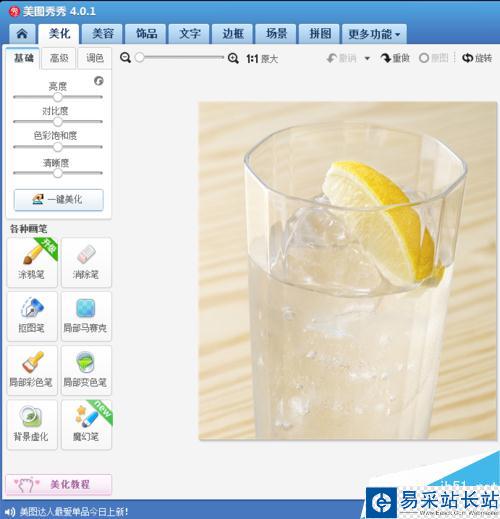The image size is (500, 519).
Task: Open the 美容 tab
Action: pyautogui.click(x=102, y=34)
